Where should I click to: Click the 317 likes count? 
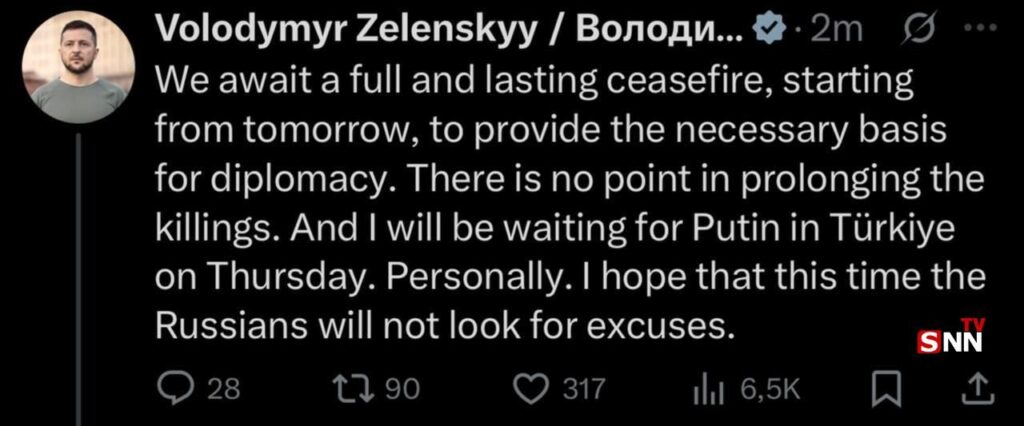583,390
